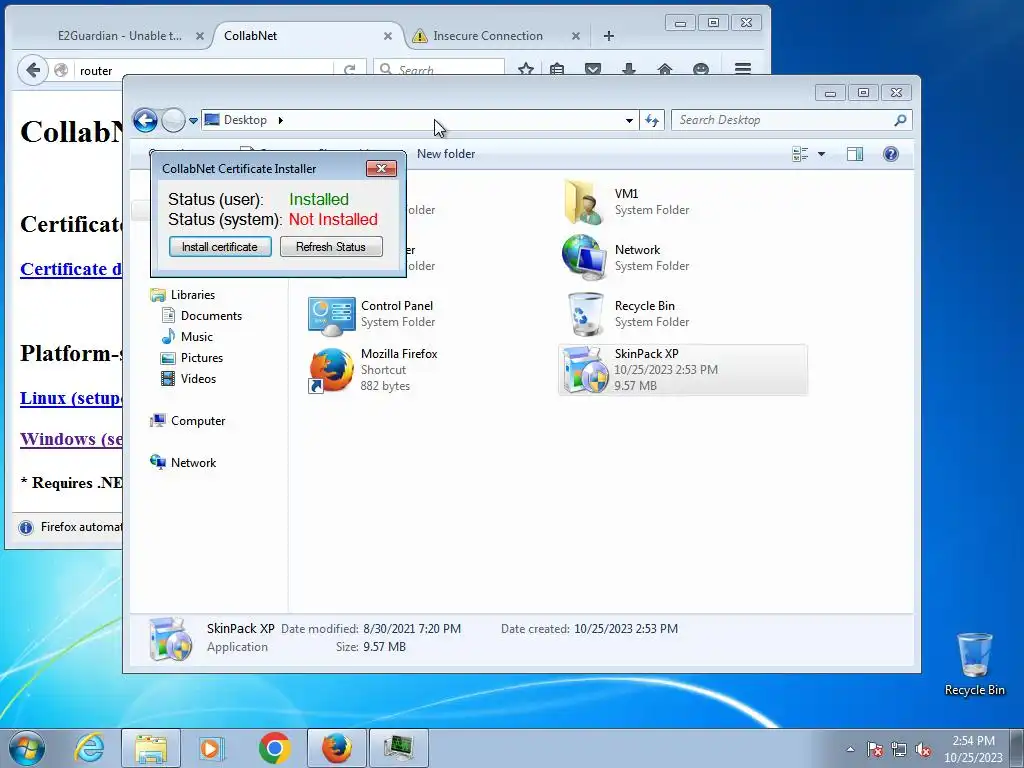Click Install certificate in CollabNet installer

point(220,247)
